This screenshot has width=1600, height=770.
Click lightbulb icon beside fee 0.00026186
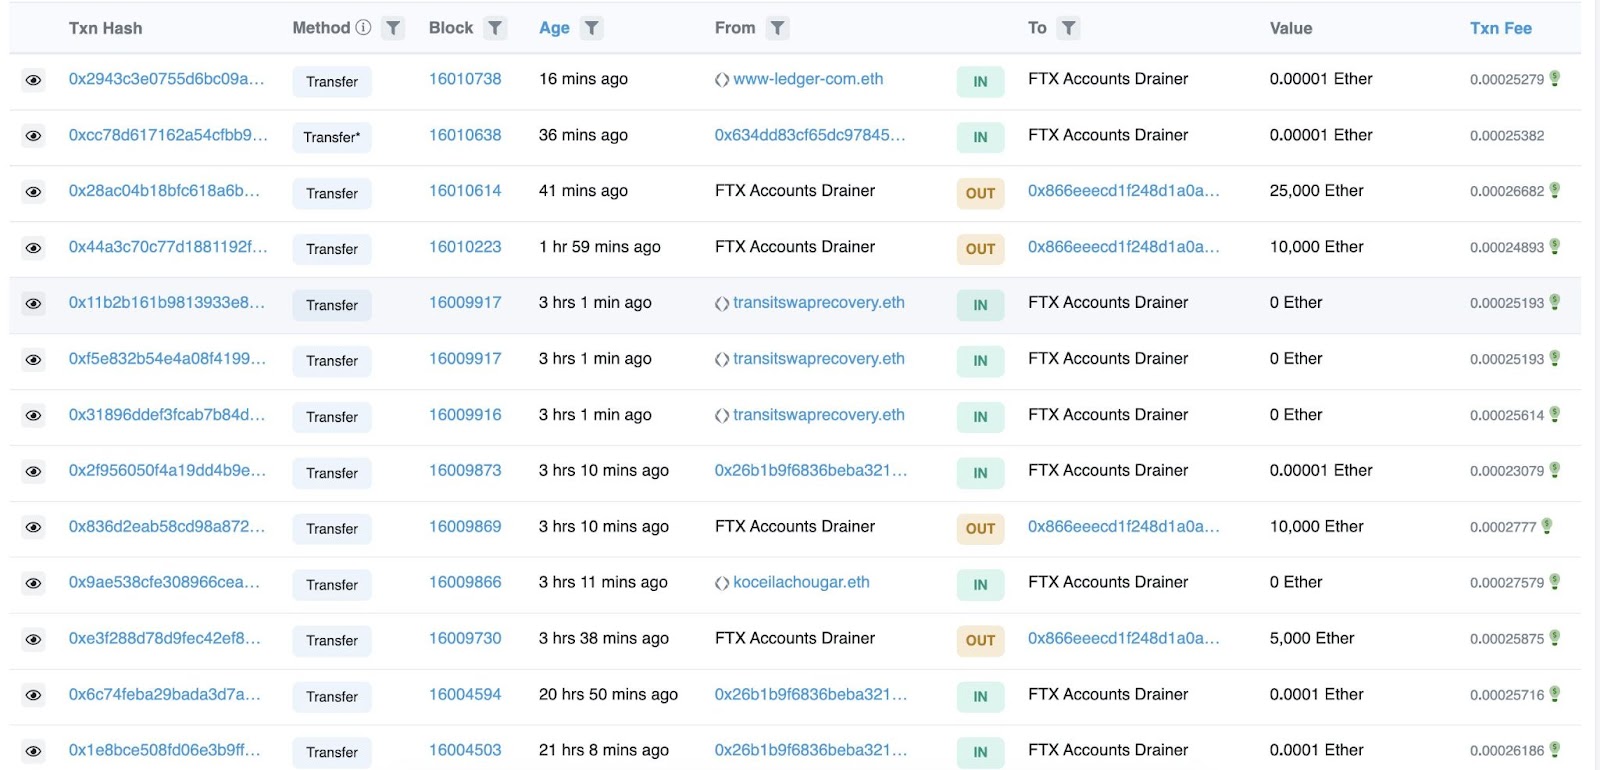coord(1555,750)
